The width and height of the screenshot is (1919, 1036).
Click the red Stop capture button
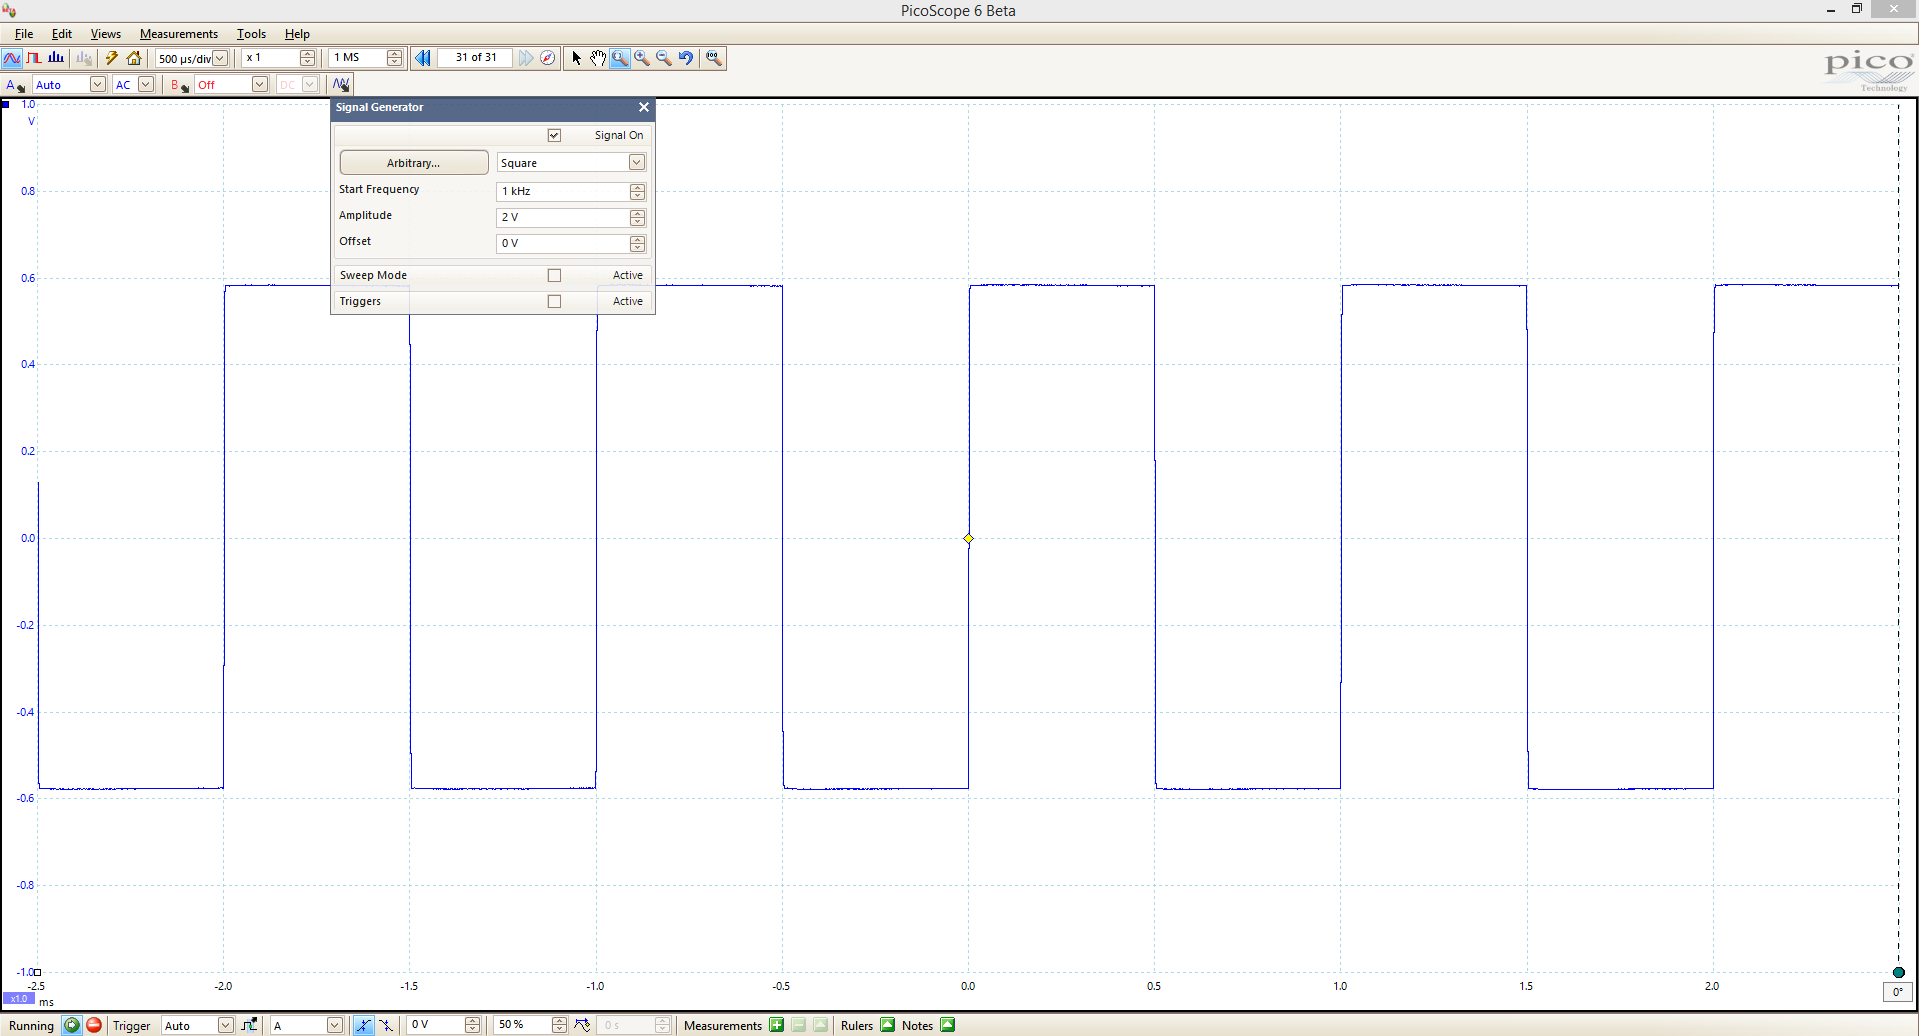94,1025
